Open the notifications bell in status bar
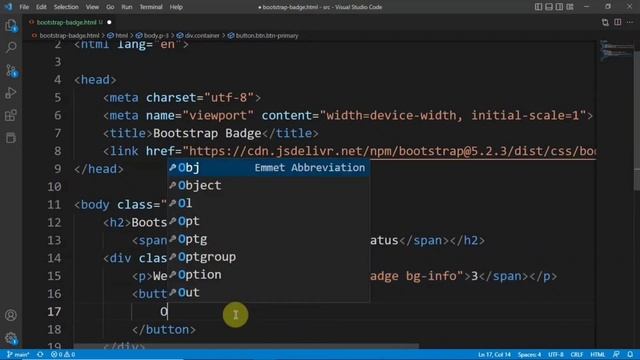The width and height of the screenshot is (640, 360). [631, 355]
